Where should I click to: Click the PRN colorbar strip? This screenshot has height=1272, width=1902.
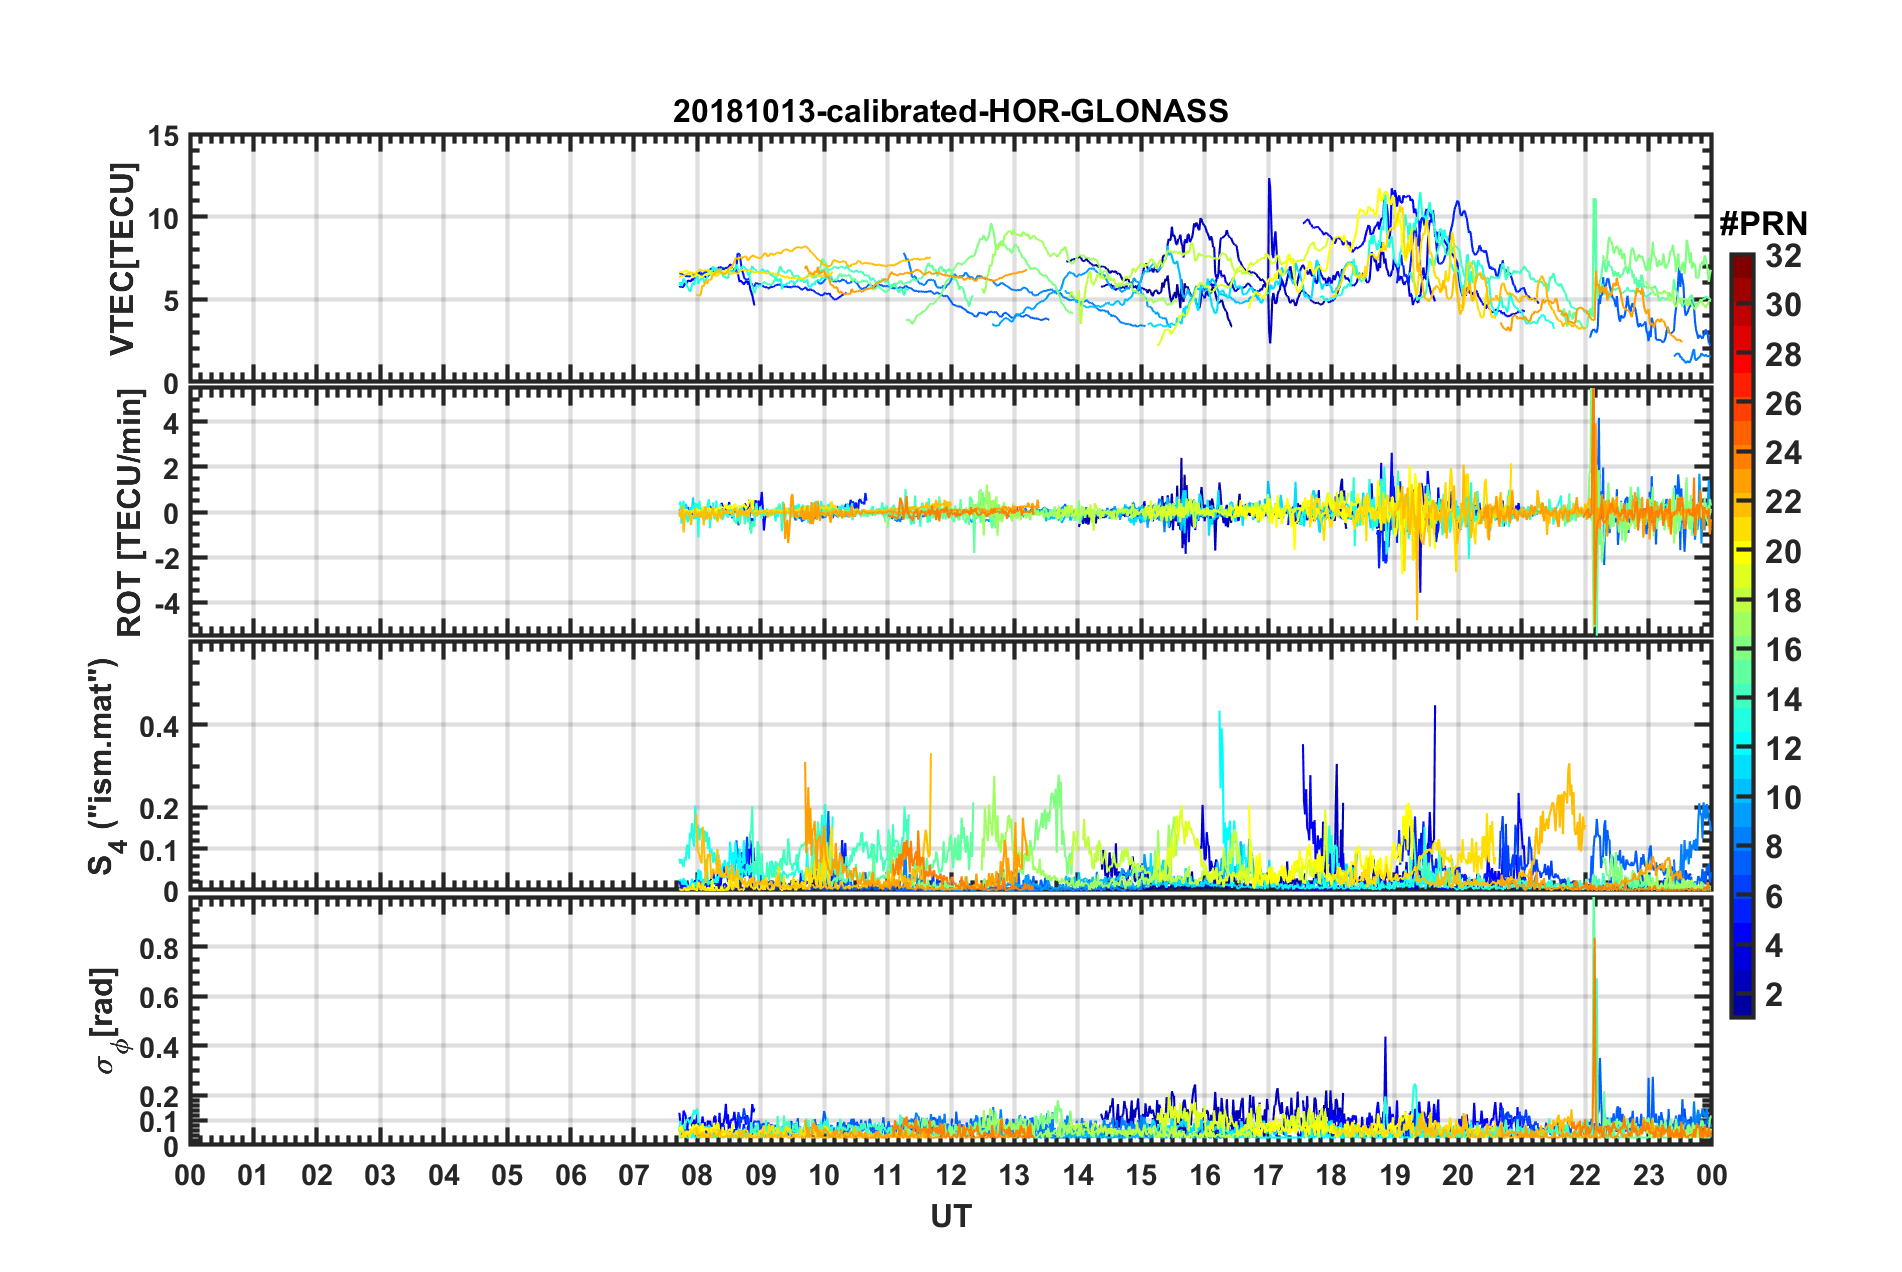(x=1741, y=635)
